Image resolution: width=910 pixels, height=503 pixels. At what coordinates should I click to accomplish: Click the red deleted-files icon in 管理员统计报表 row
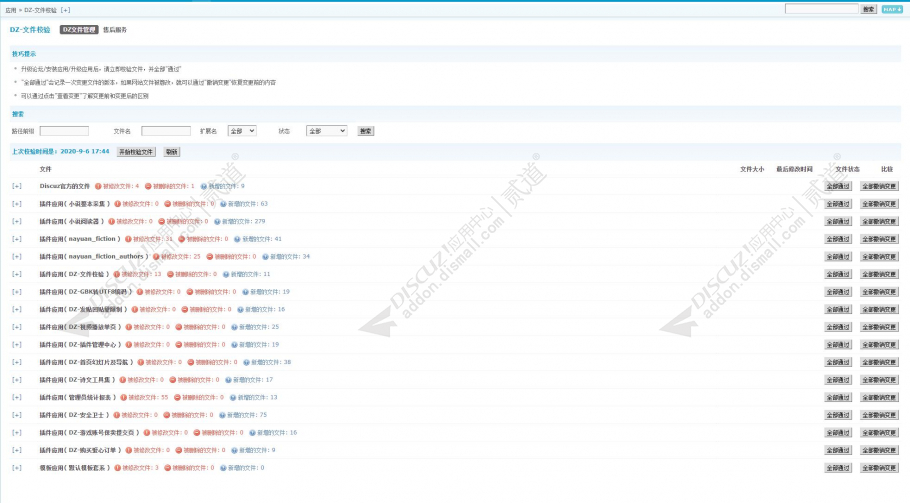[x=177, y=397]
